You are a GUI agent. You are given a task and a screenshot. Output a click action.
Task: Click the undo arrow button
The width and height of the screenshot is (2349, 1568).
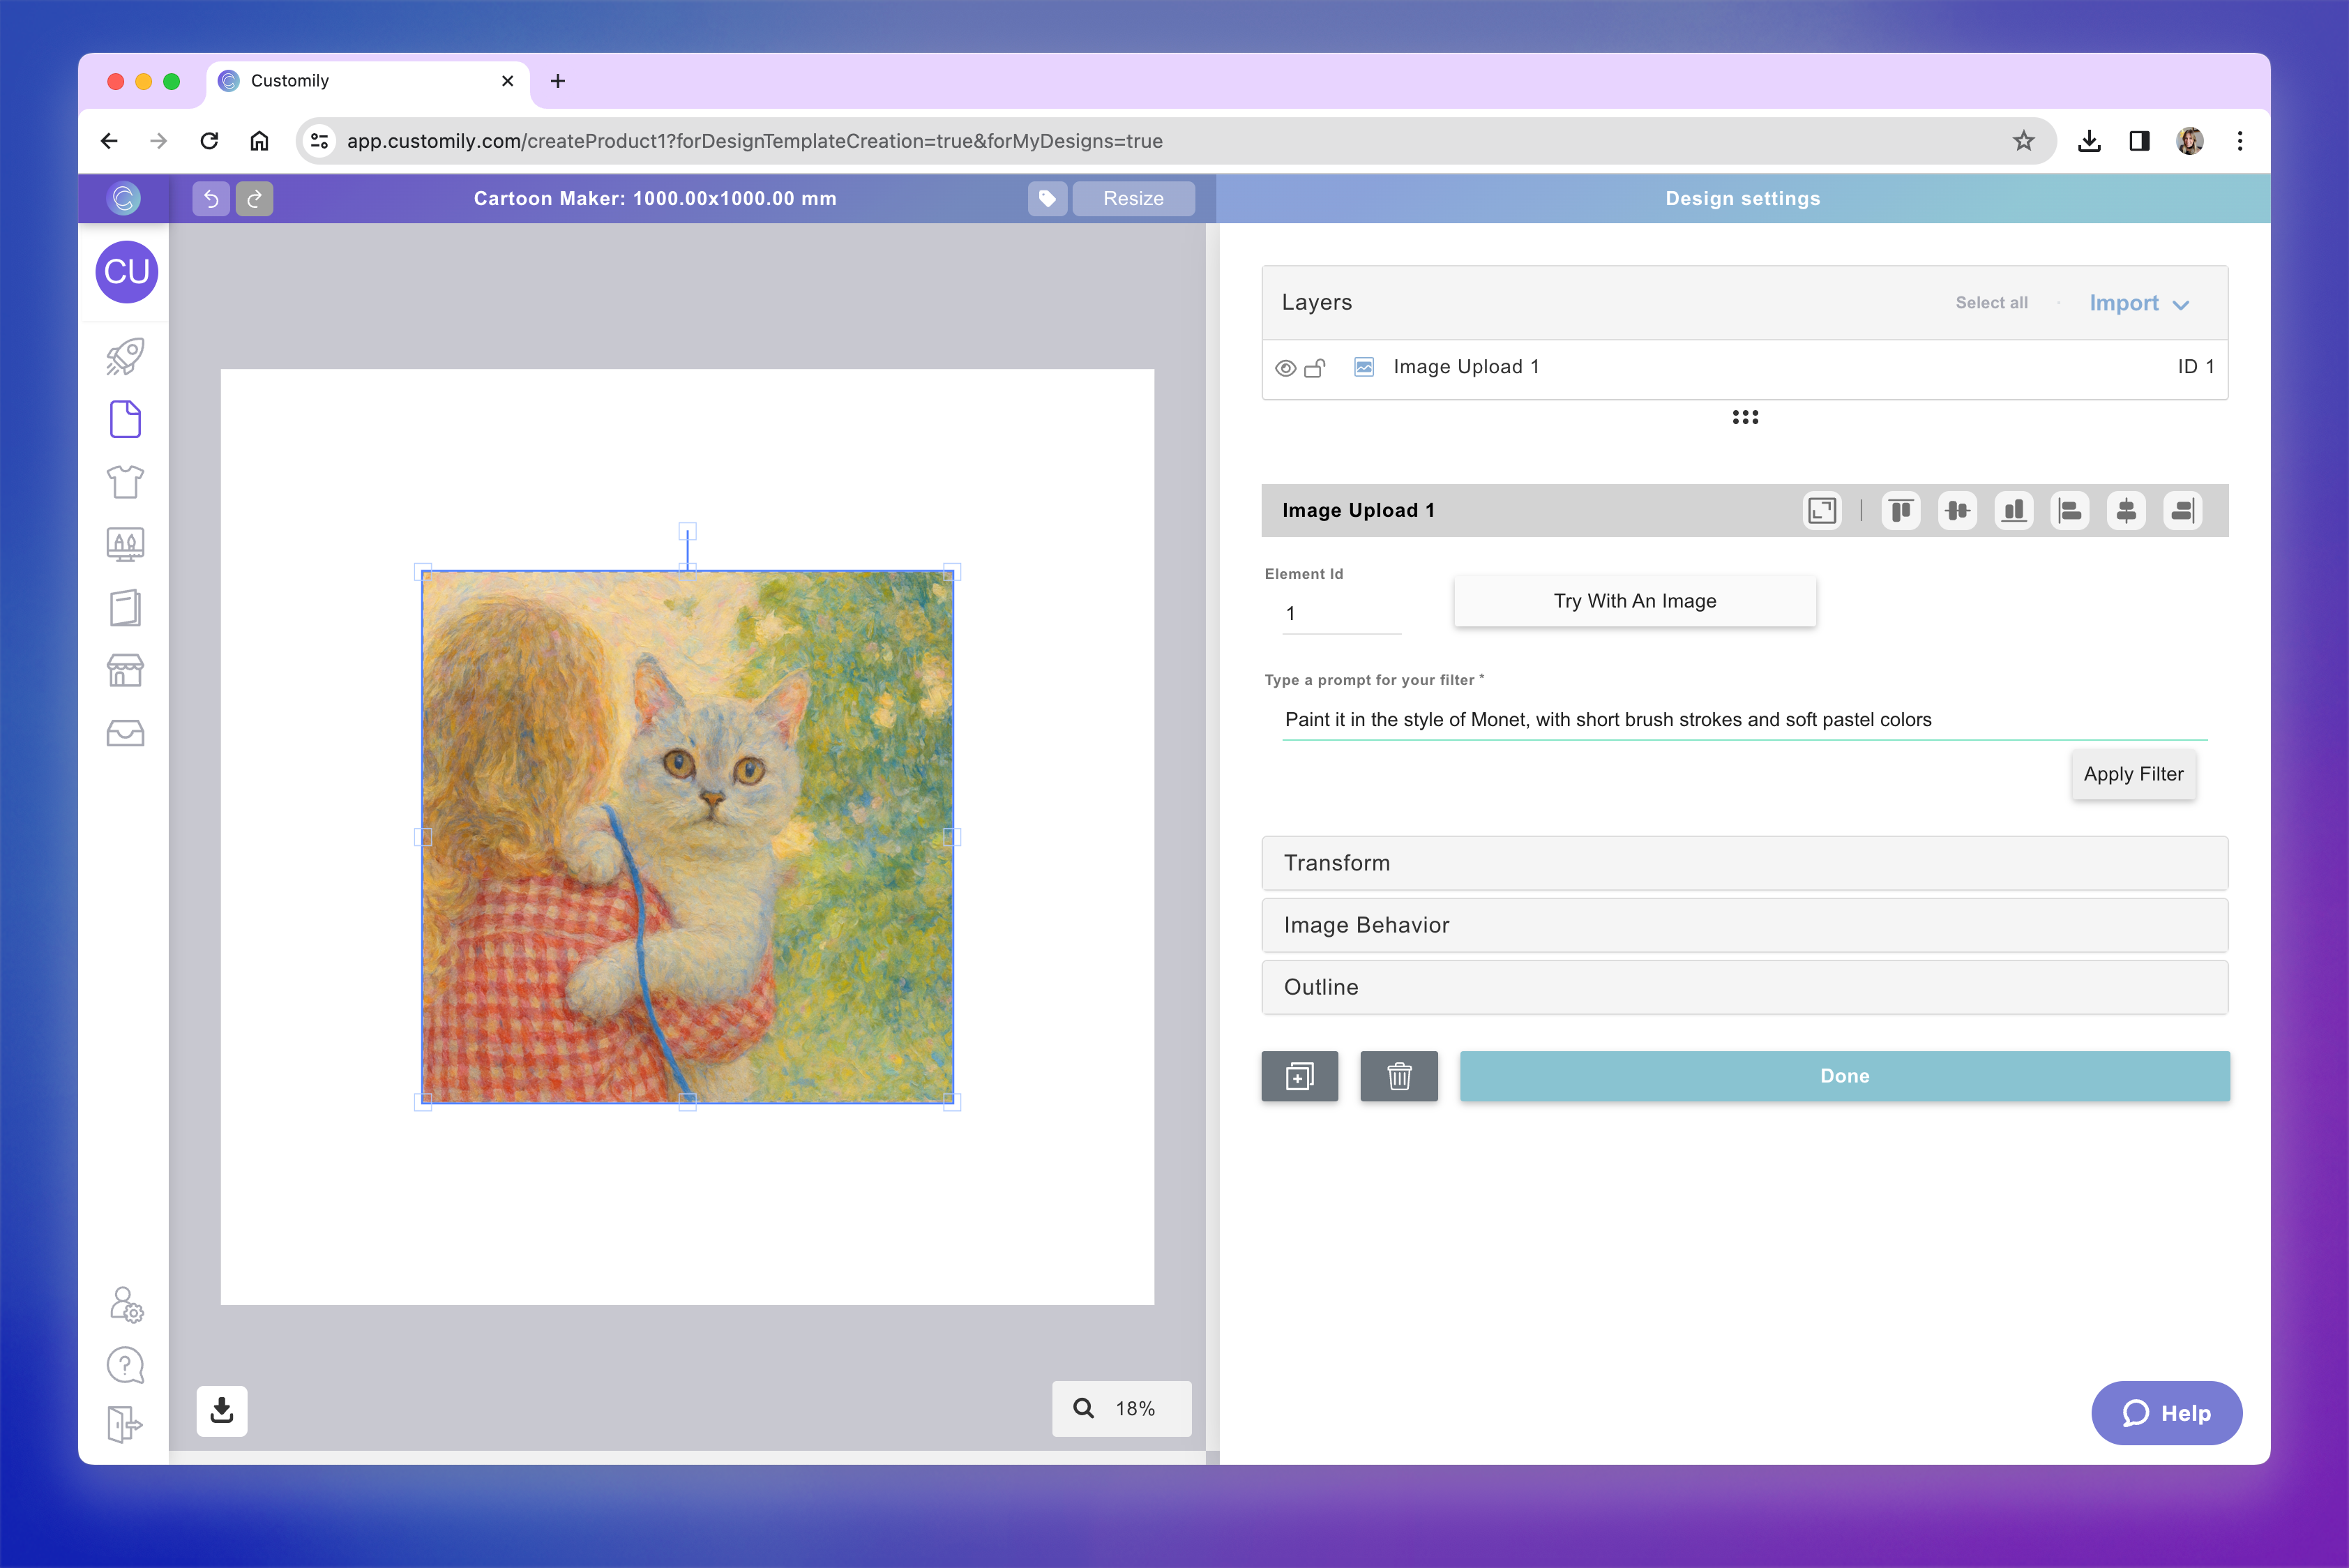(x=211, y=198)
